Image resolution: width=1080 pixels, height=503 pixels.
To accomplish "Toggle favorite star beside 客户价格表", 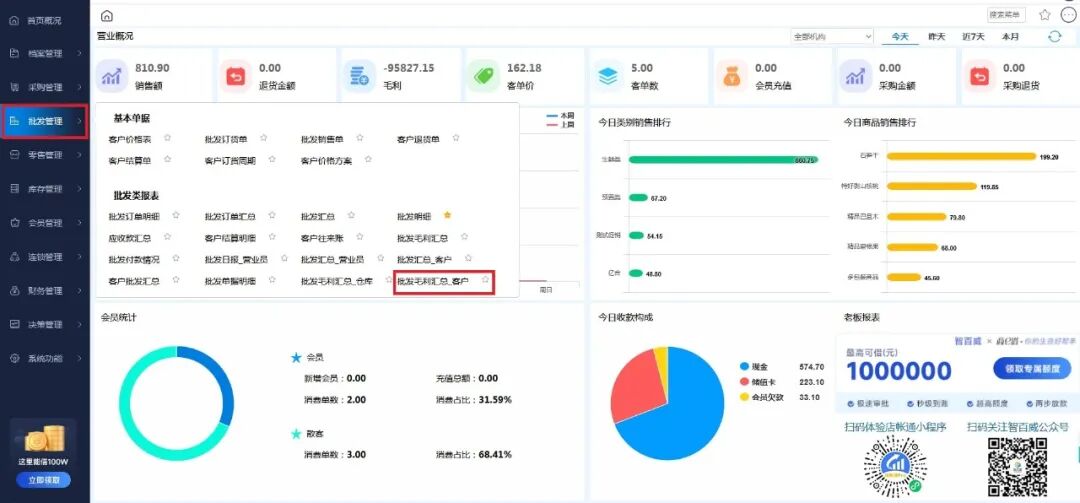I will [x=167, y=138].
